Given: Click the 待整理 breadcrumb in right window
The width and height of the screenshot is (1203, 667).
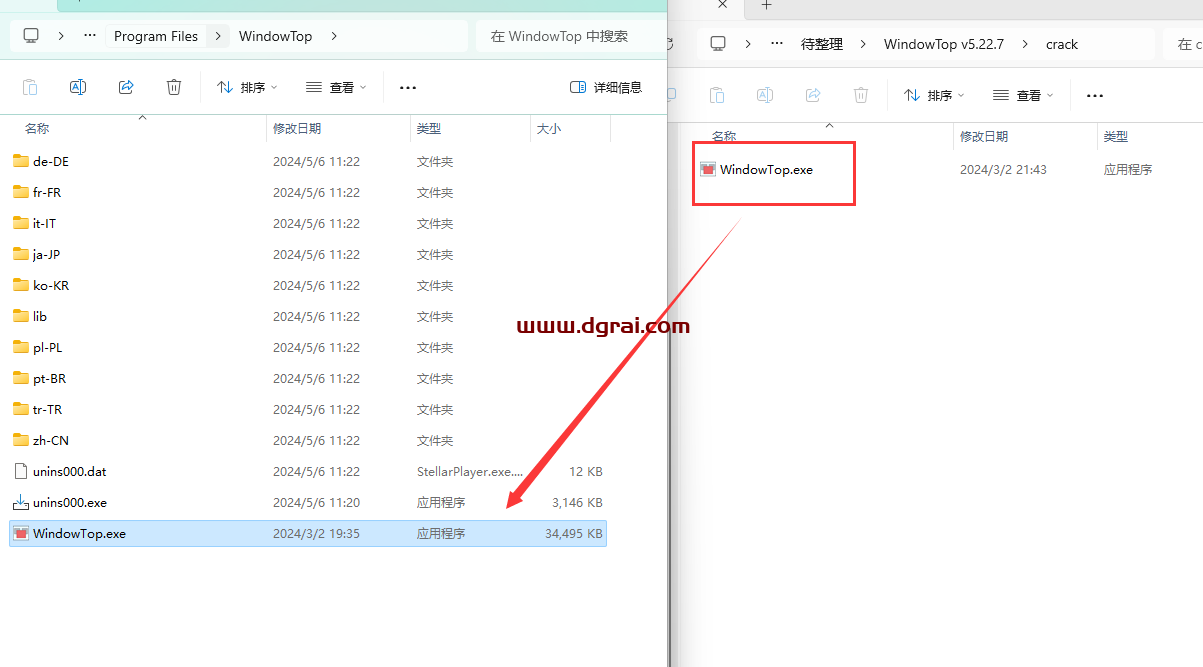Looking at the screenshot, I should [x=822, y=44].
